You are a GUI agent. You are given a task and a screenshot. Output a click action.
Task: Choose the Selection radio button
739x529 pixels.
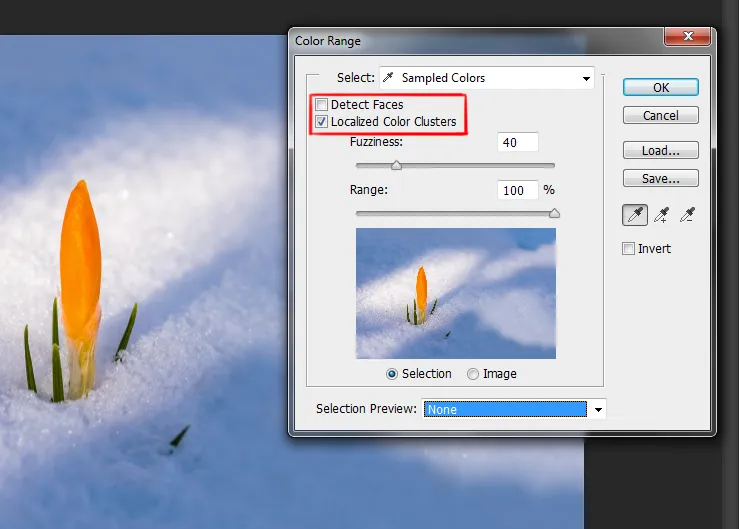pos(392,374)
